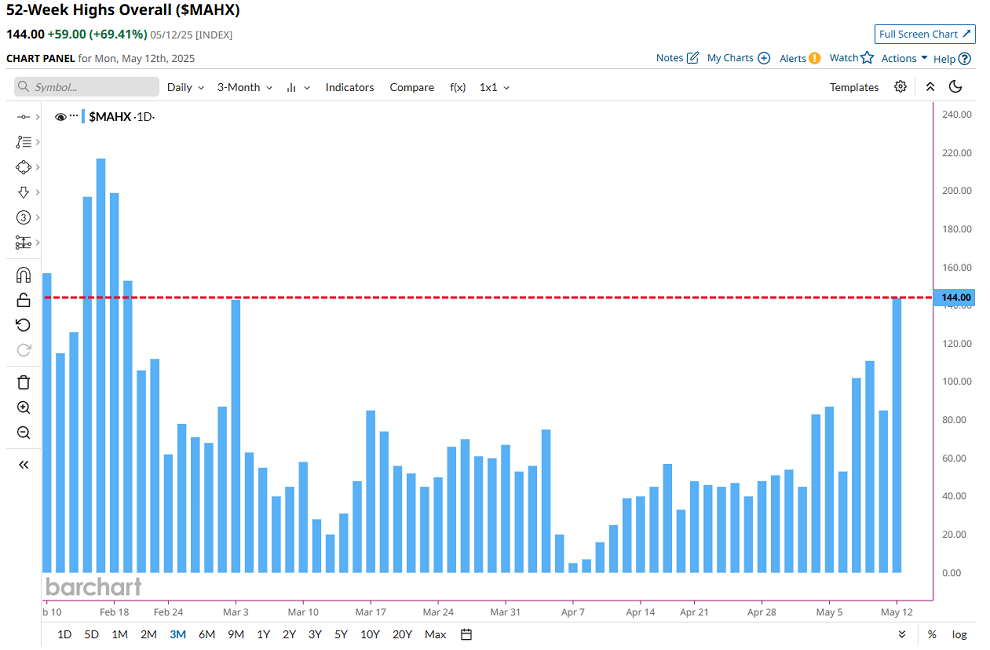The width and height of the screenshot is (990, 650).
Task: Enable log scale on price axis
Action: 959,634
